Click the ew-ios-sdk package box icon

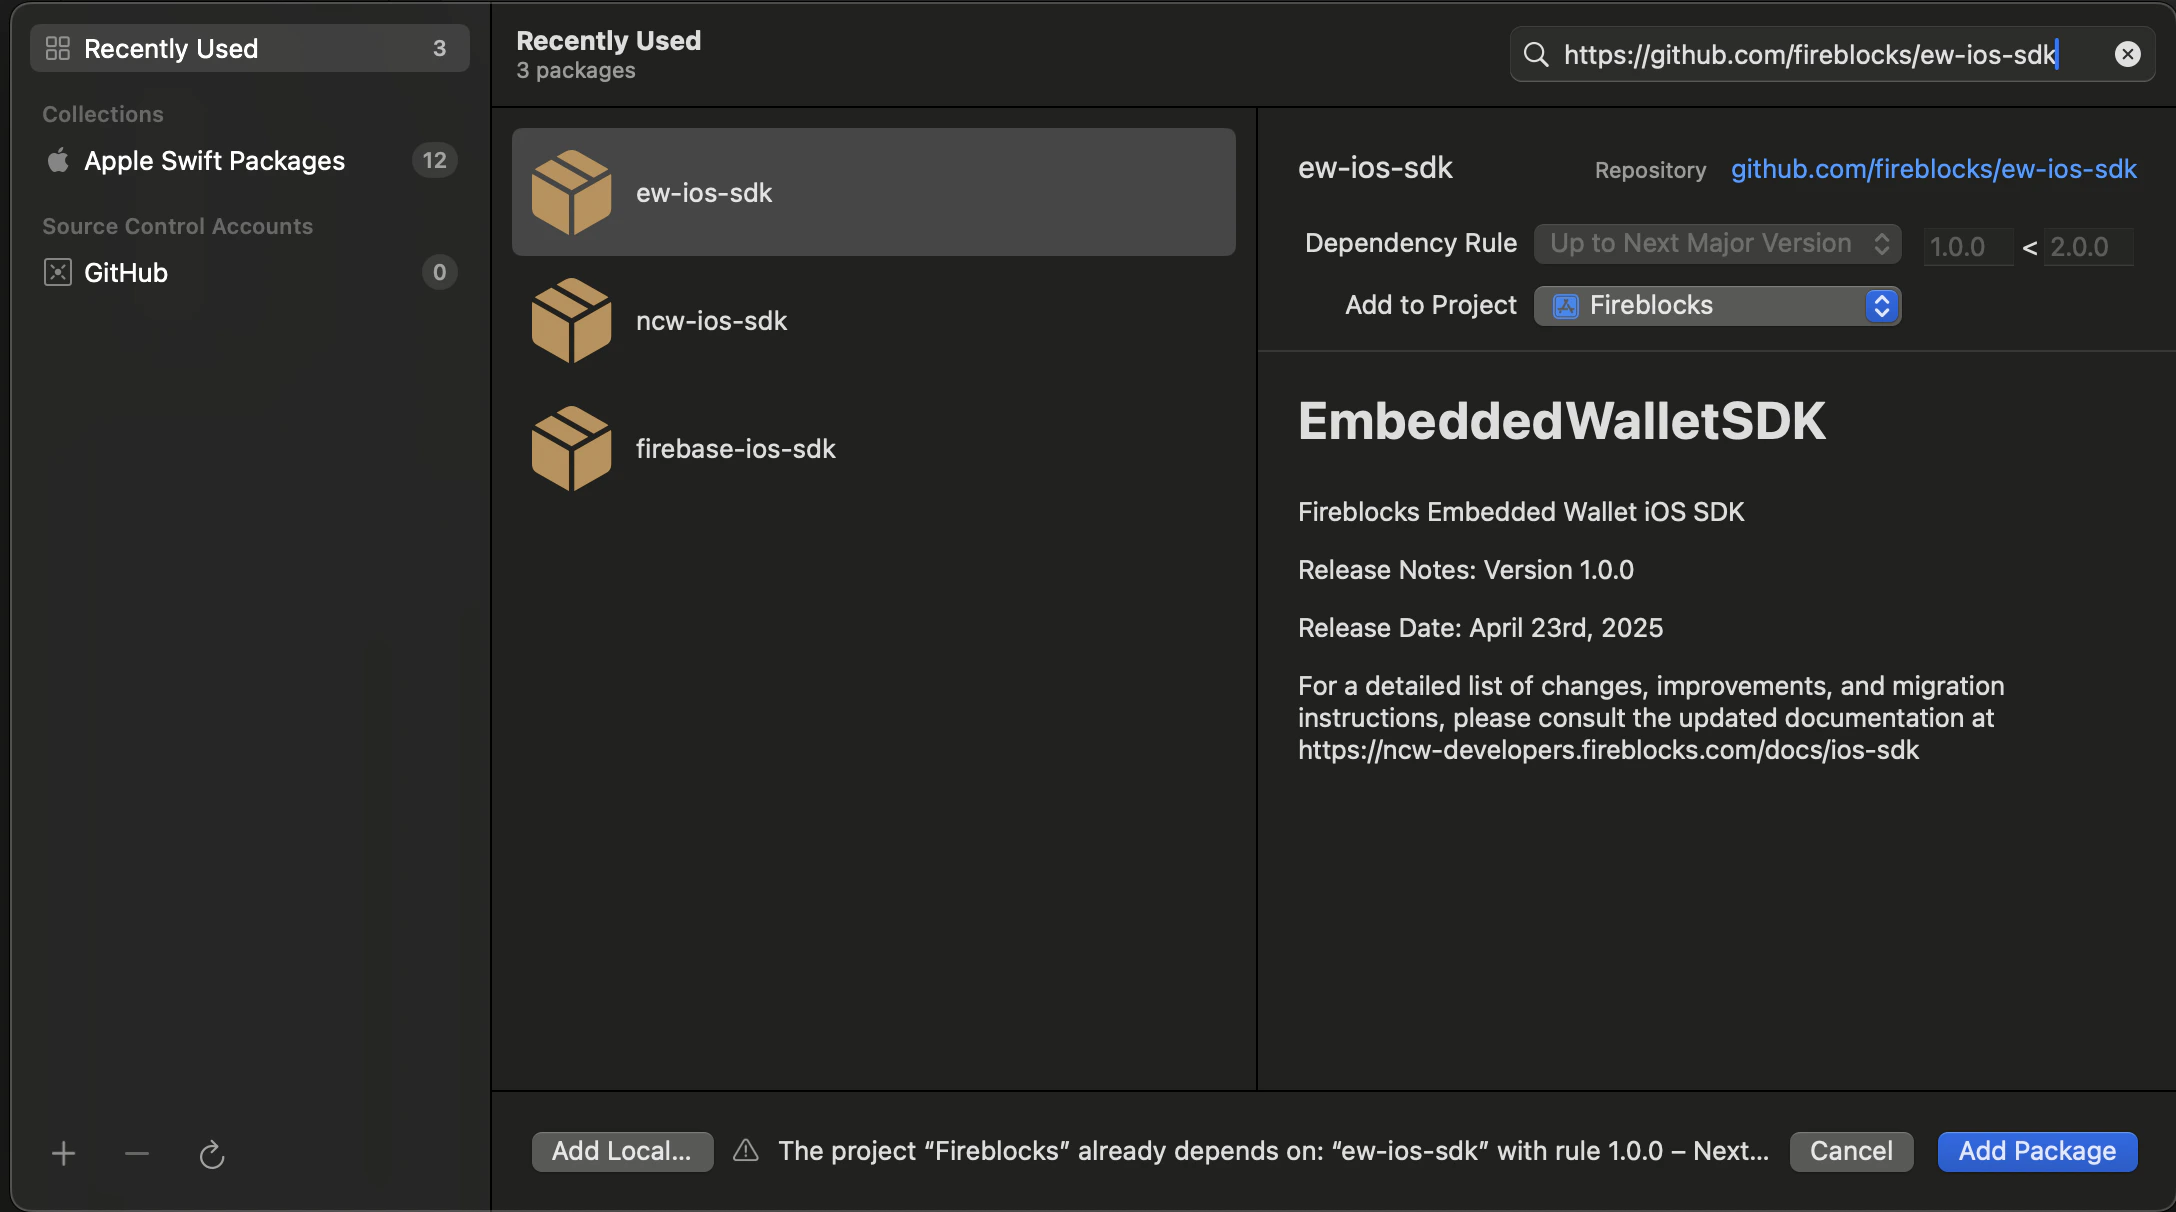(571, 192)
